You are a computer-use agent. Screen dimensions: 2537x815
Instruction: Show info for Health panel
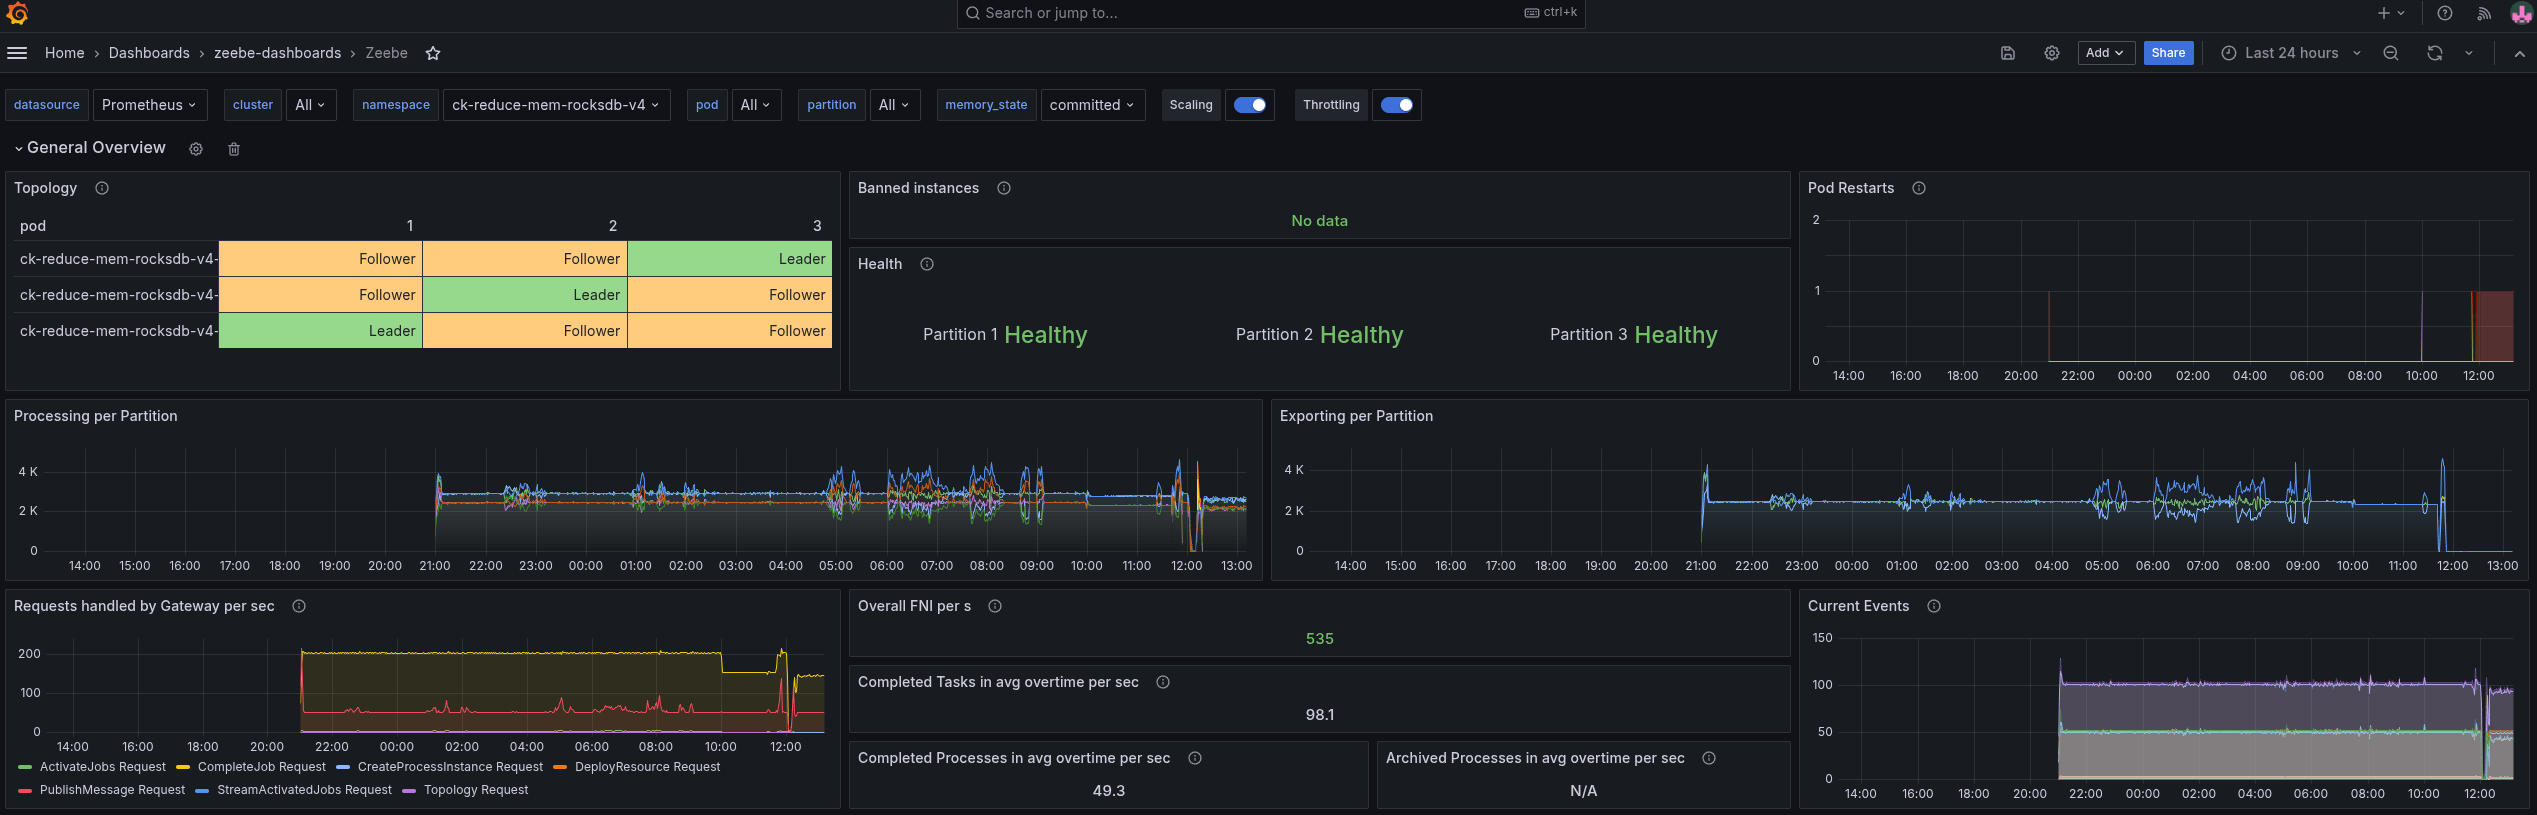(x=927, y=264)
